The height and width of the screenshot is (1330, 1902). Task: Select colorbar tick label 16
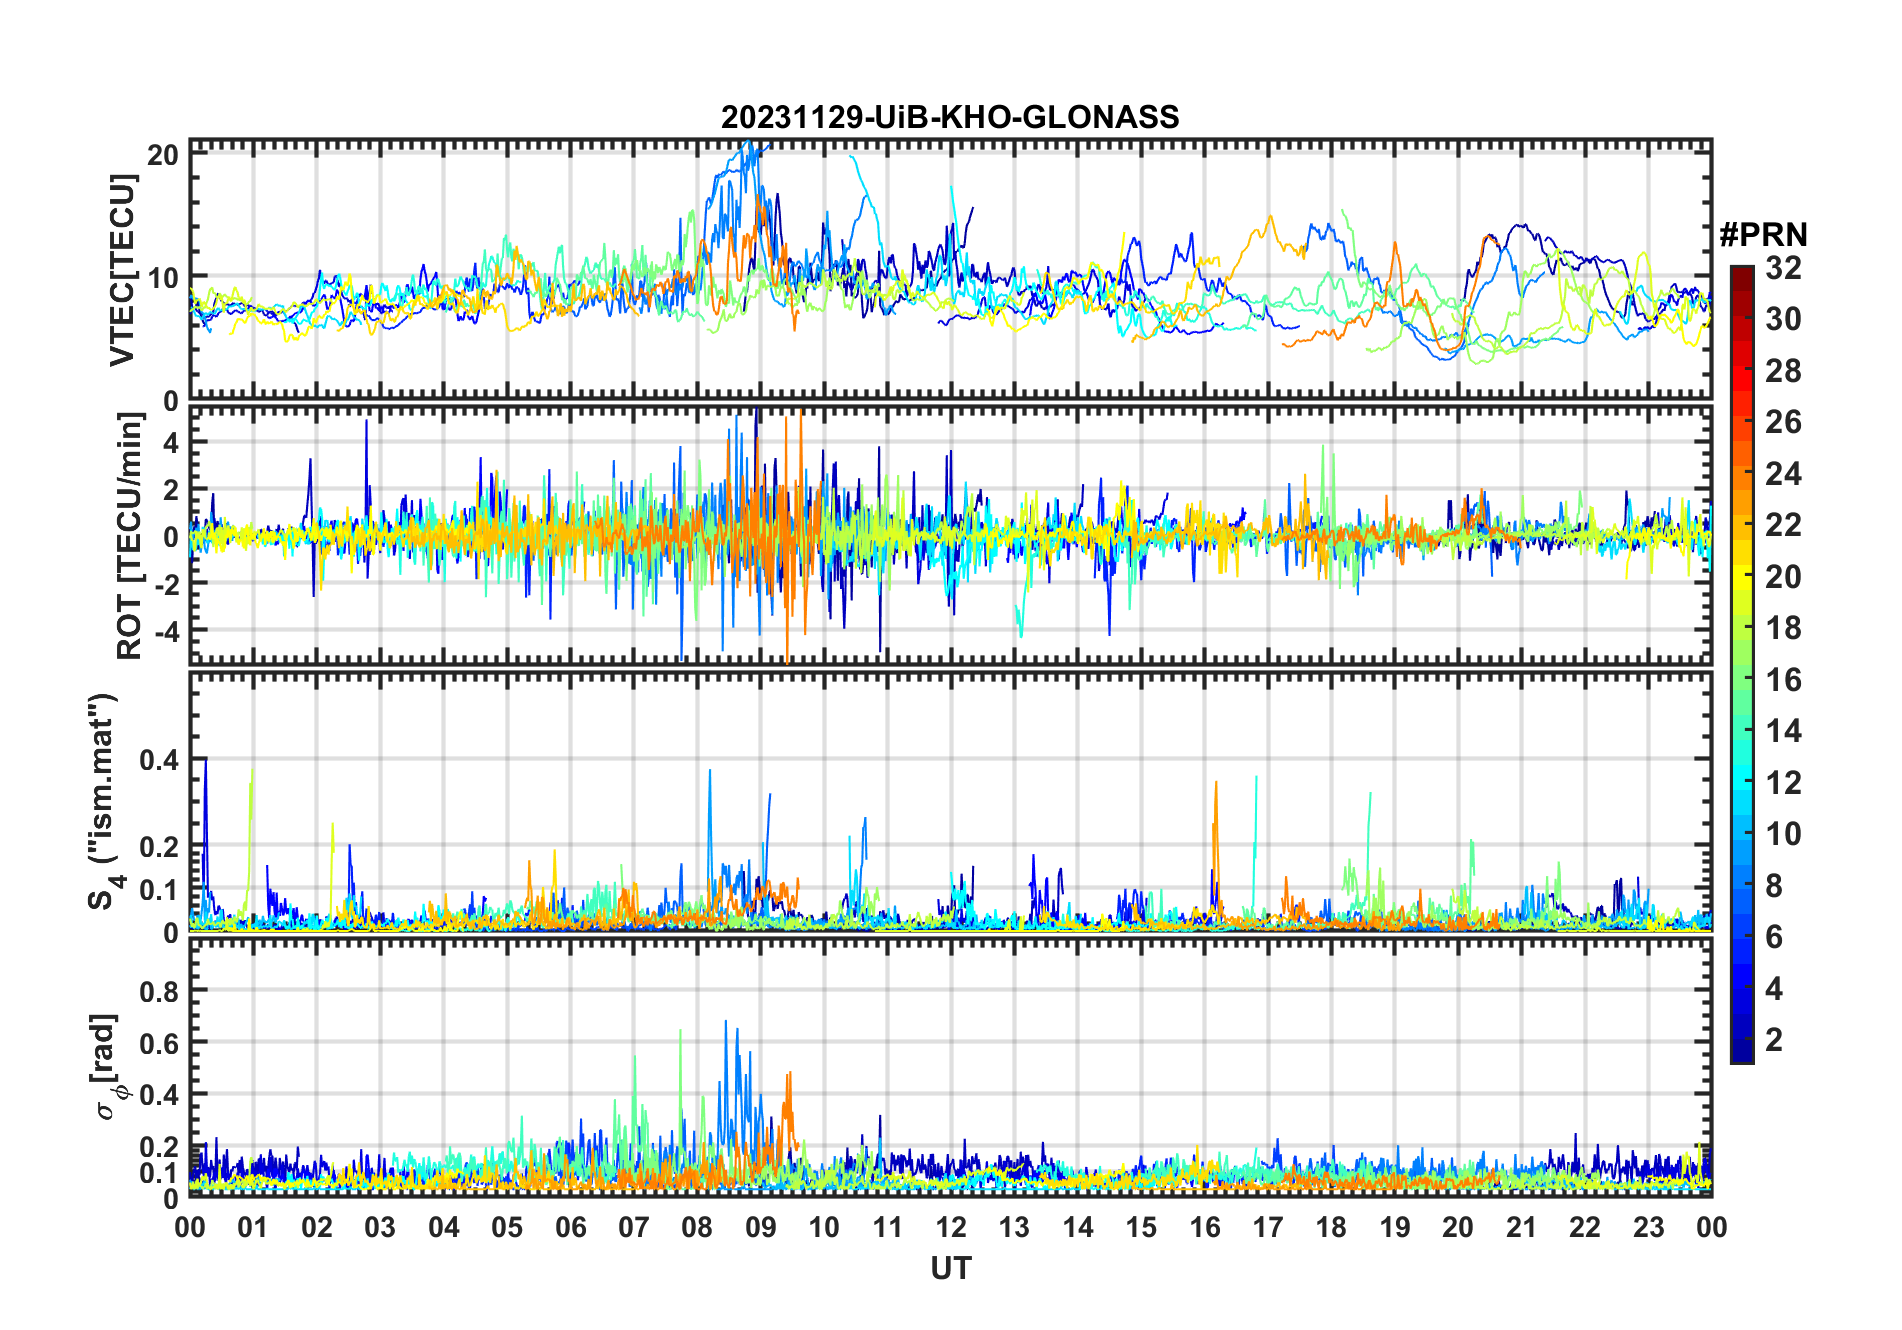1783,680
